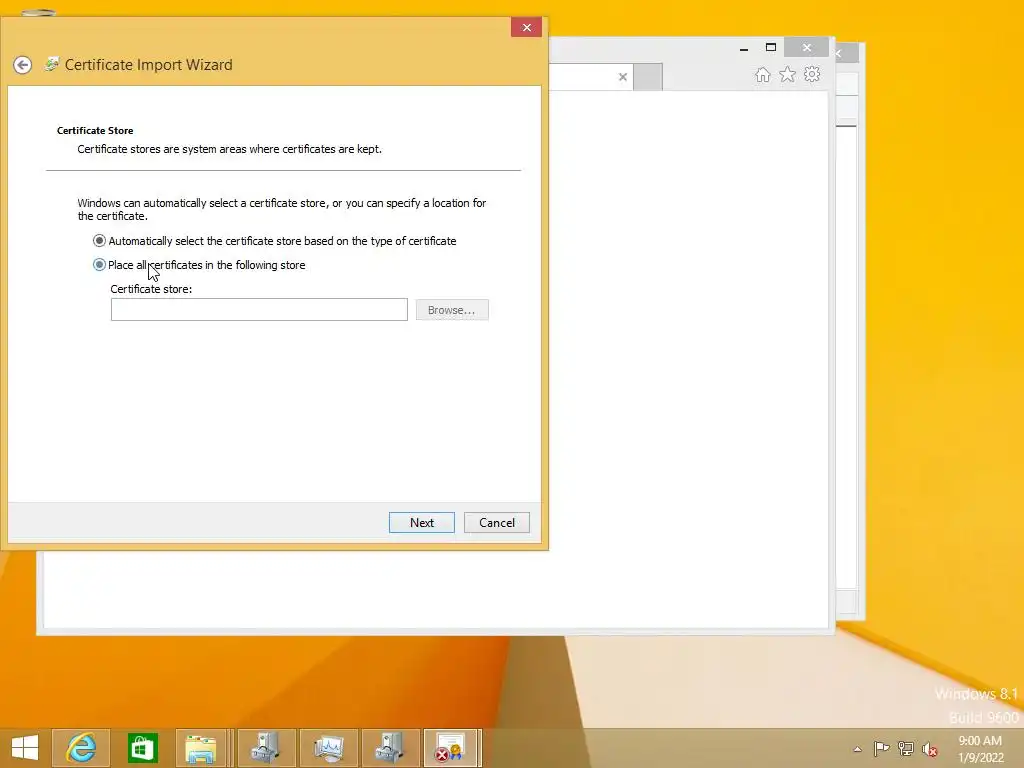Close the Certificate Import Wizard window

(526, 27)
